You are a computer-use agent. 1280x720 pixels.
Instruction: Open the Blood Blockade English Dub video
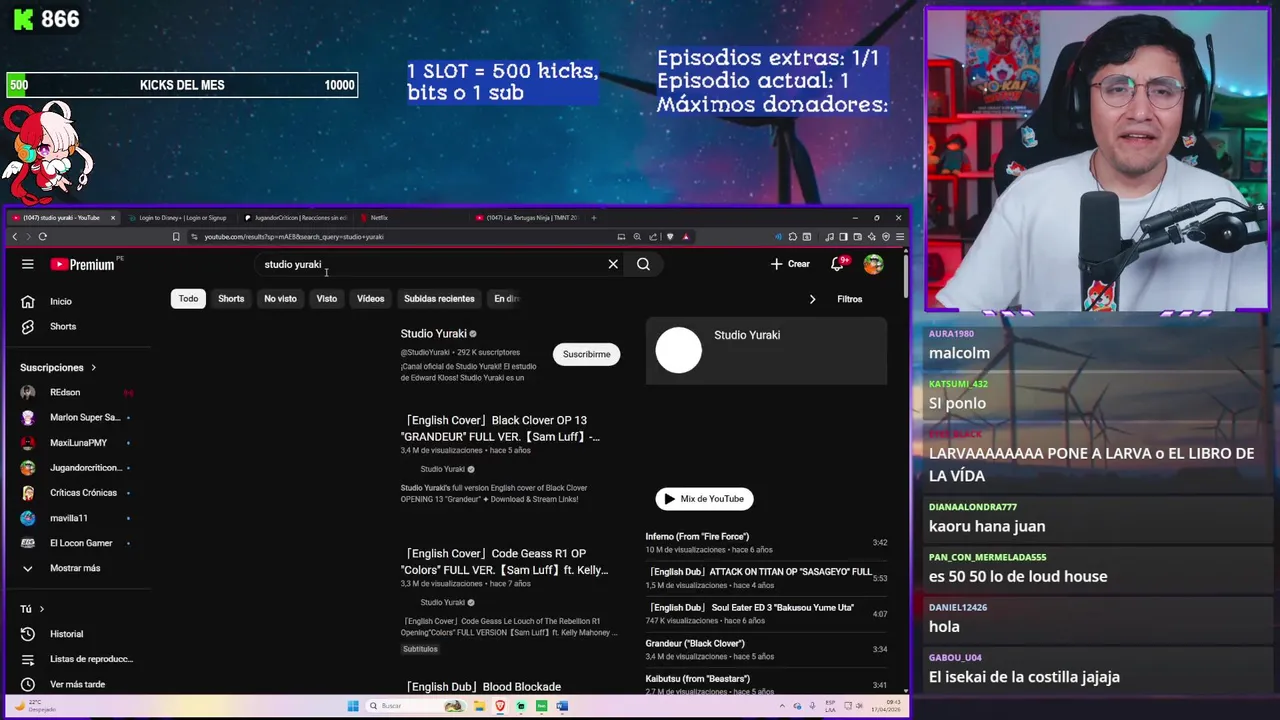[x=481, y=687]
